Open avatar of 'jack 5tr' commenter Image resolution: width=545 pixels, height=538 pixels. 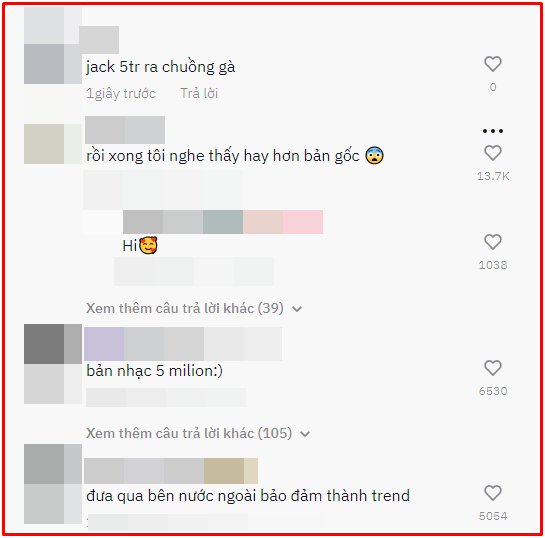click(53, 45)
